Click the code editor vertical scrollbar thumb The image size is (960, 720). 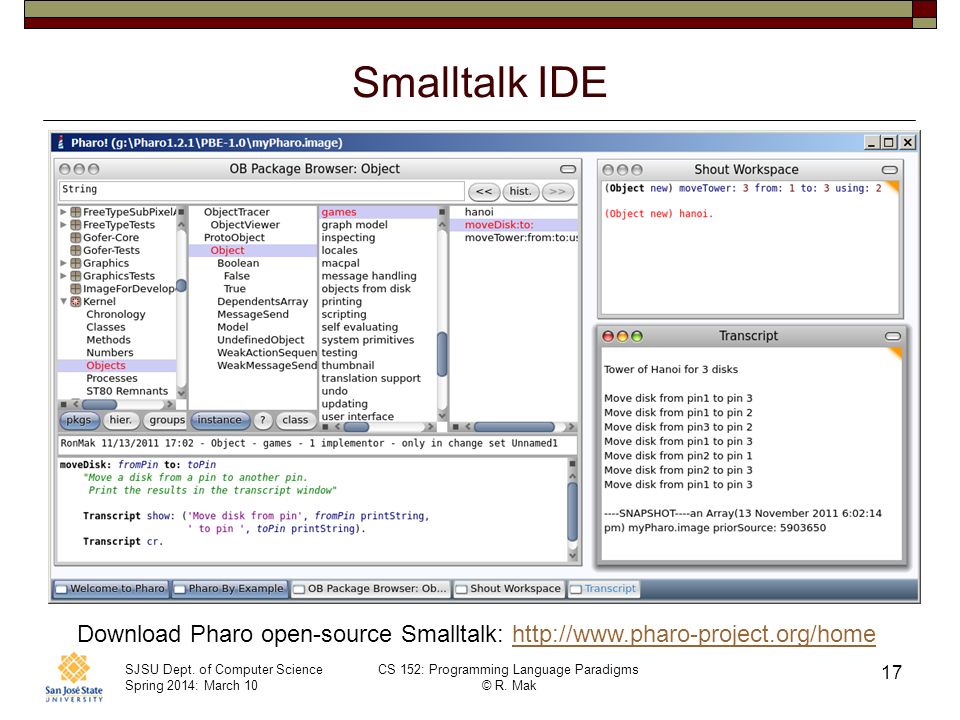click(x=572, y=512)
